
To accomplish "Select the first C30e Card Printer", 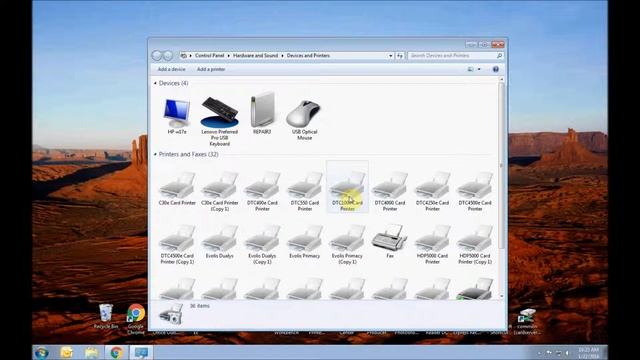I will 177,188.
